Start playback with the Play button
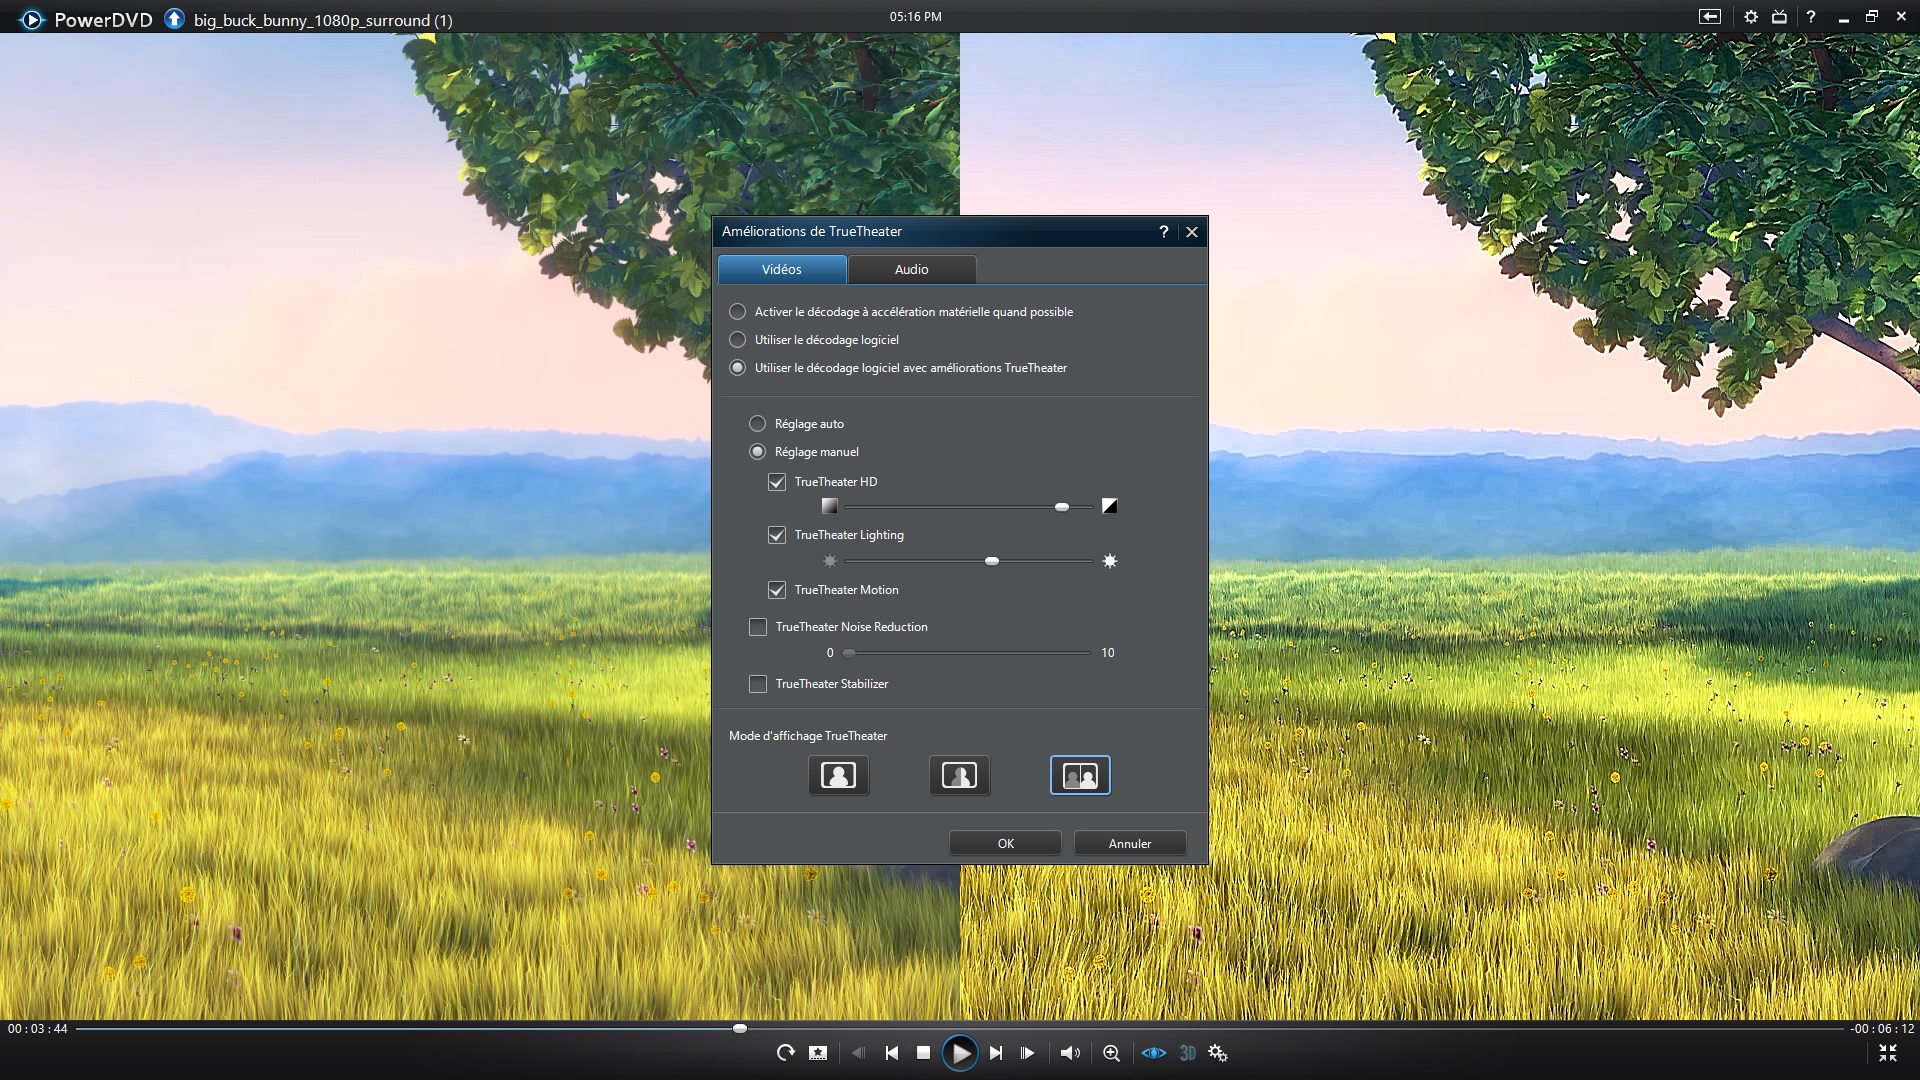This screenshot has width=1920, height=1080. pos(960,1052)
